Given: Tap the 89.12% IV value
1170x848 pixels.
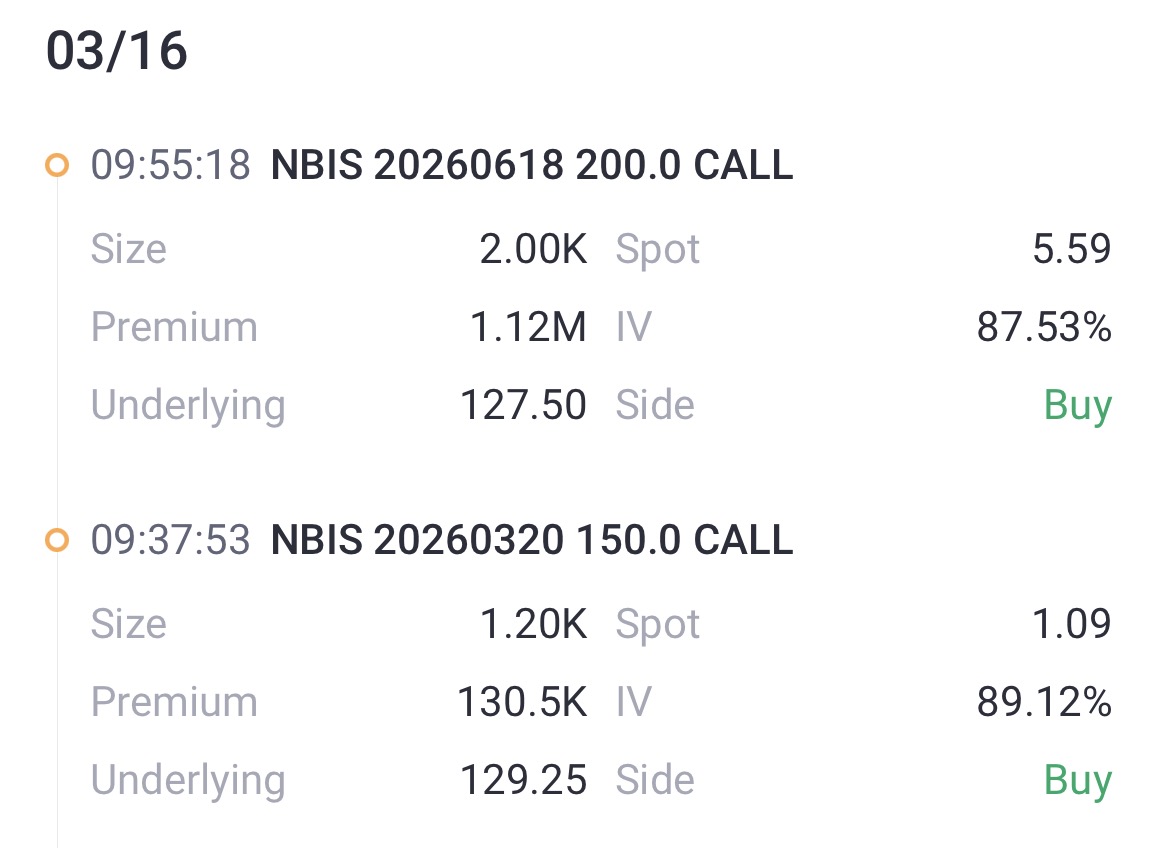Looking at the screenshot, I should pyautogui.click(x=1043, y=702).
